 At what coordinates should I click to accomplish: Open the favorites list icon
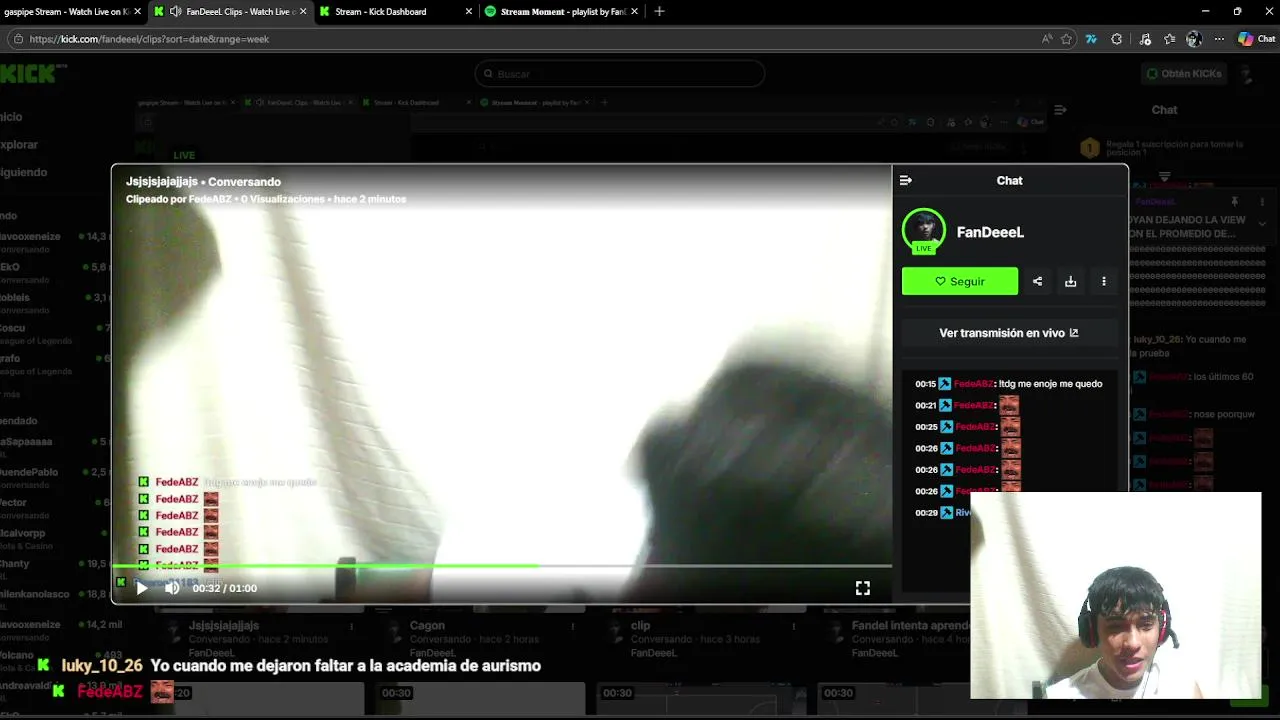coord(1169,39)
